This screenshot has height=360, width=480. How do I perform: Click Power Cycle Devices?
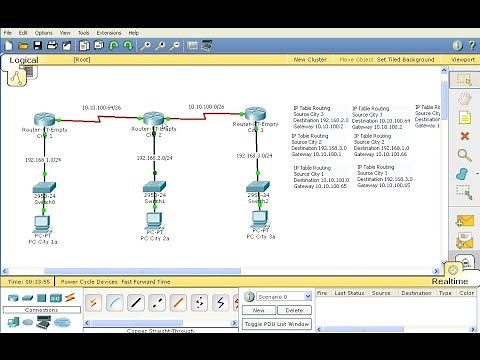click(x=89, y=282)
